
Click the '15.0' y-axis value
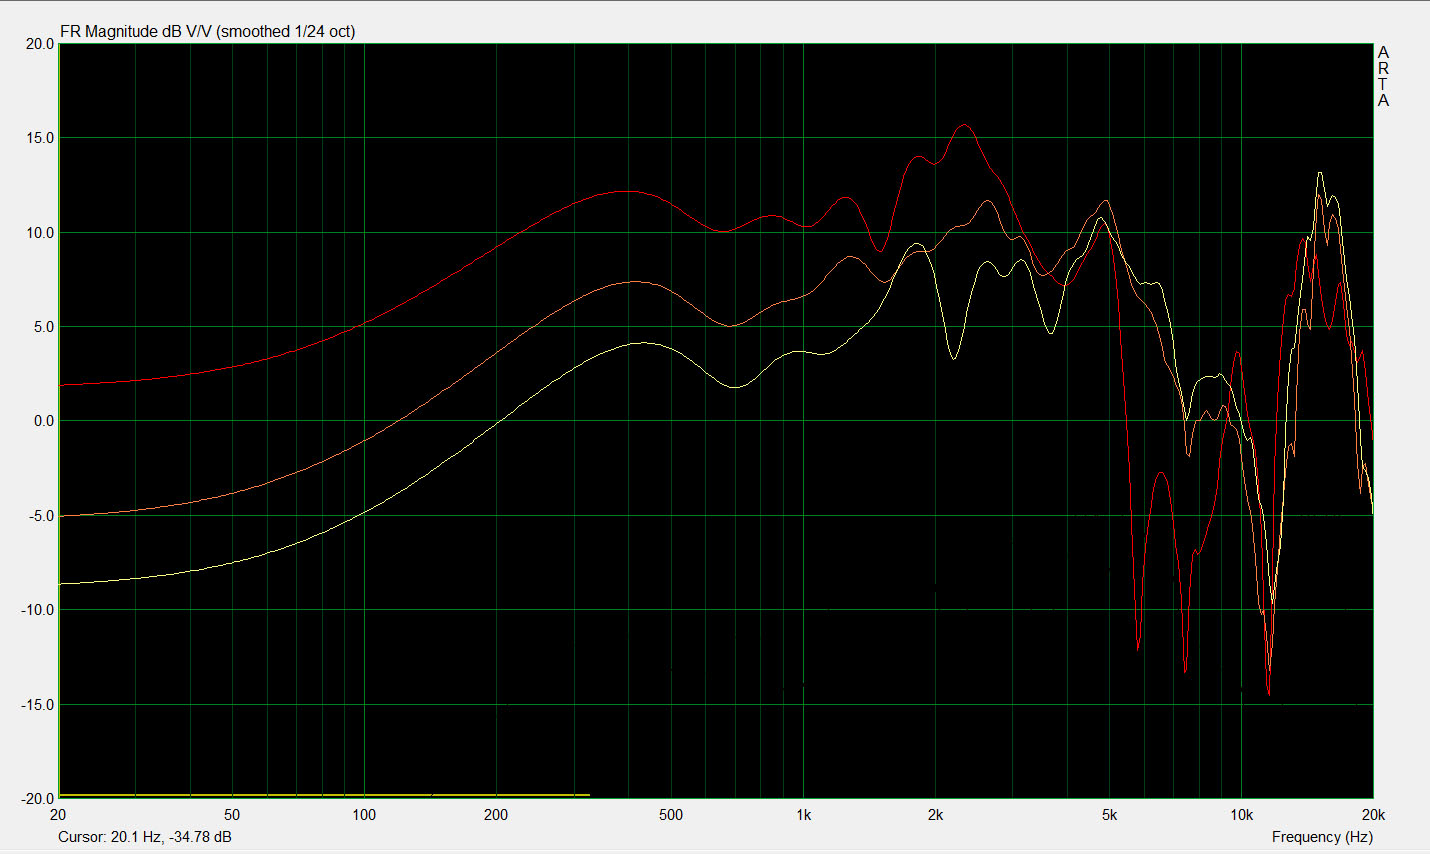40,138
